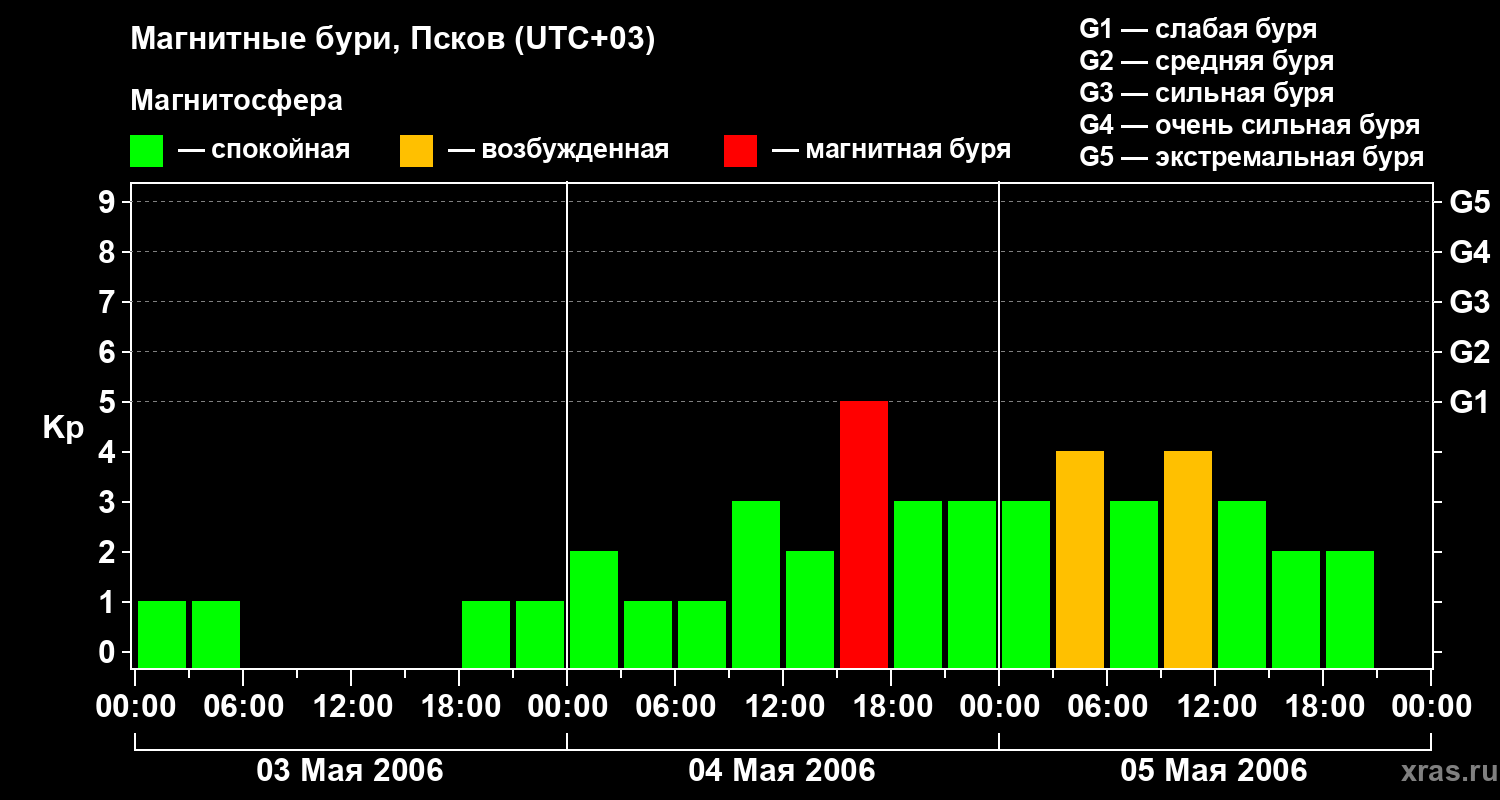Click the red Kp 5 storm bar on 04 Мая

tap(864, 534)
